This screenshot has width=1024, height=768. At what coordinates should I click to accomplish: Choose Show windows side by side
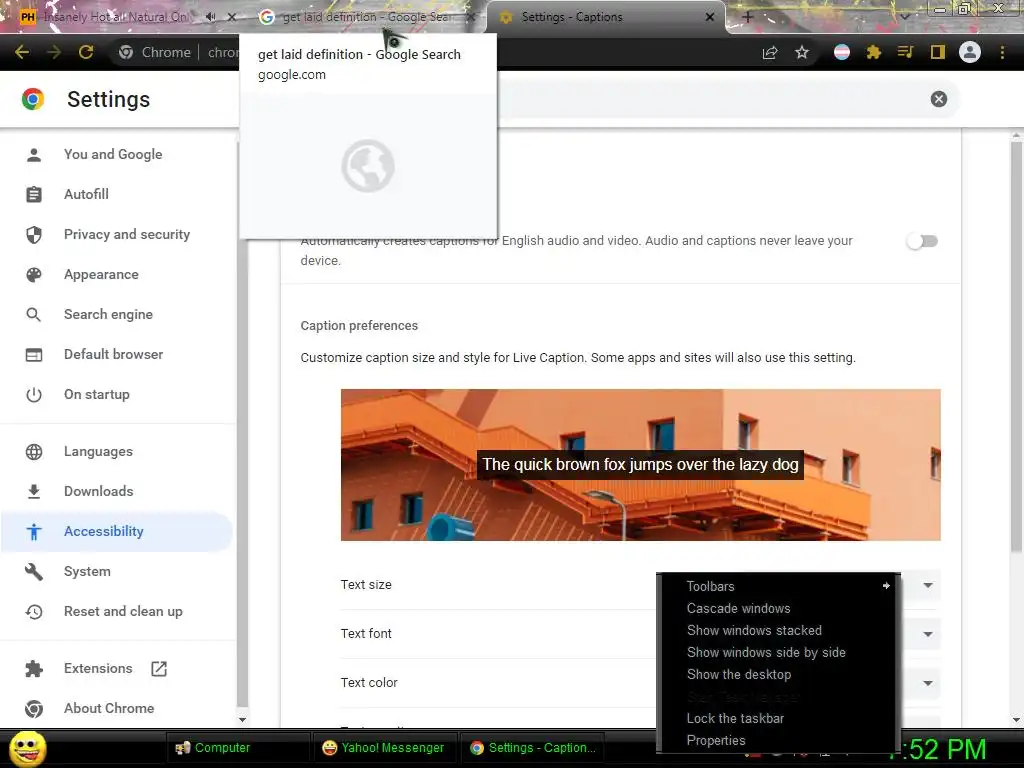778,652
